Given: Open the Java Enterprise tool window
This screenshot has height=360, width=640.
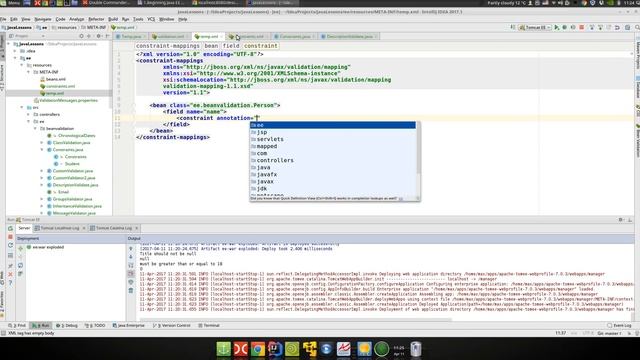Looking at the screenshot, I should tap(129, 326).
